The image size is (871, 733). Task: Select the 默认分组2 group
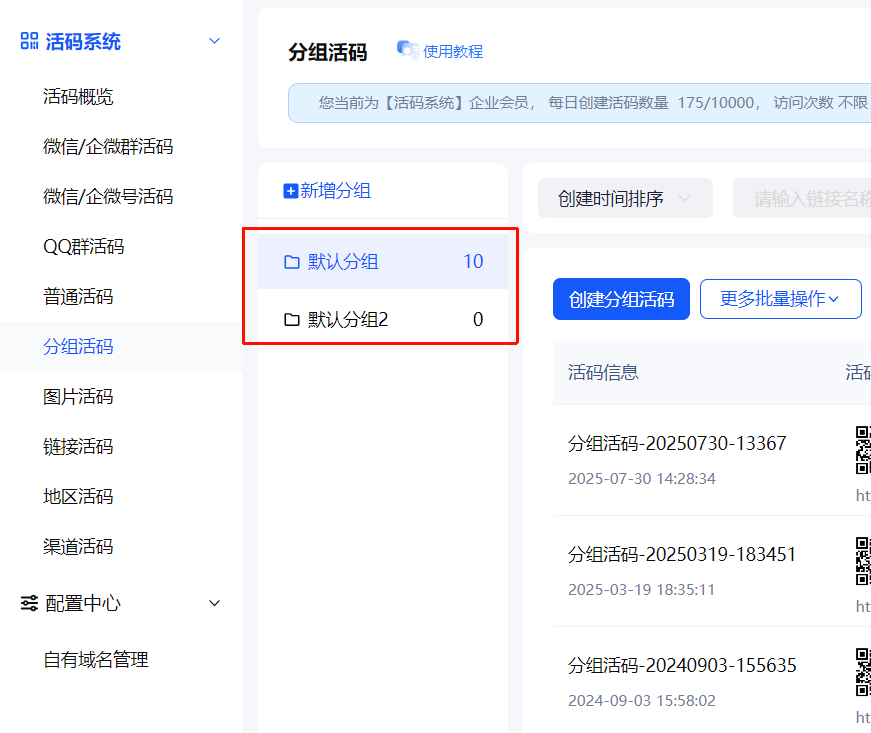coord(348,320)
